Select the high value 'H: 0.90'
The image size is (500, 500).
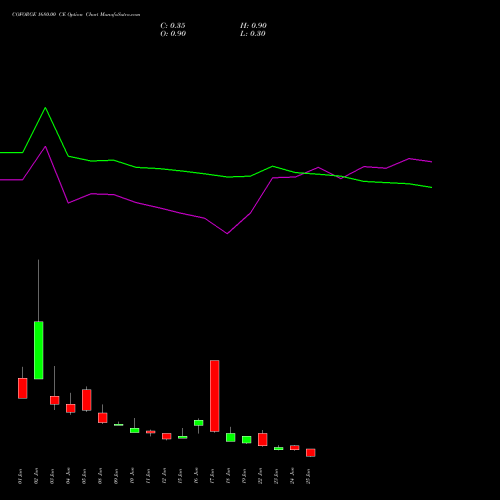[253, 26]
